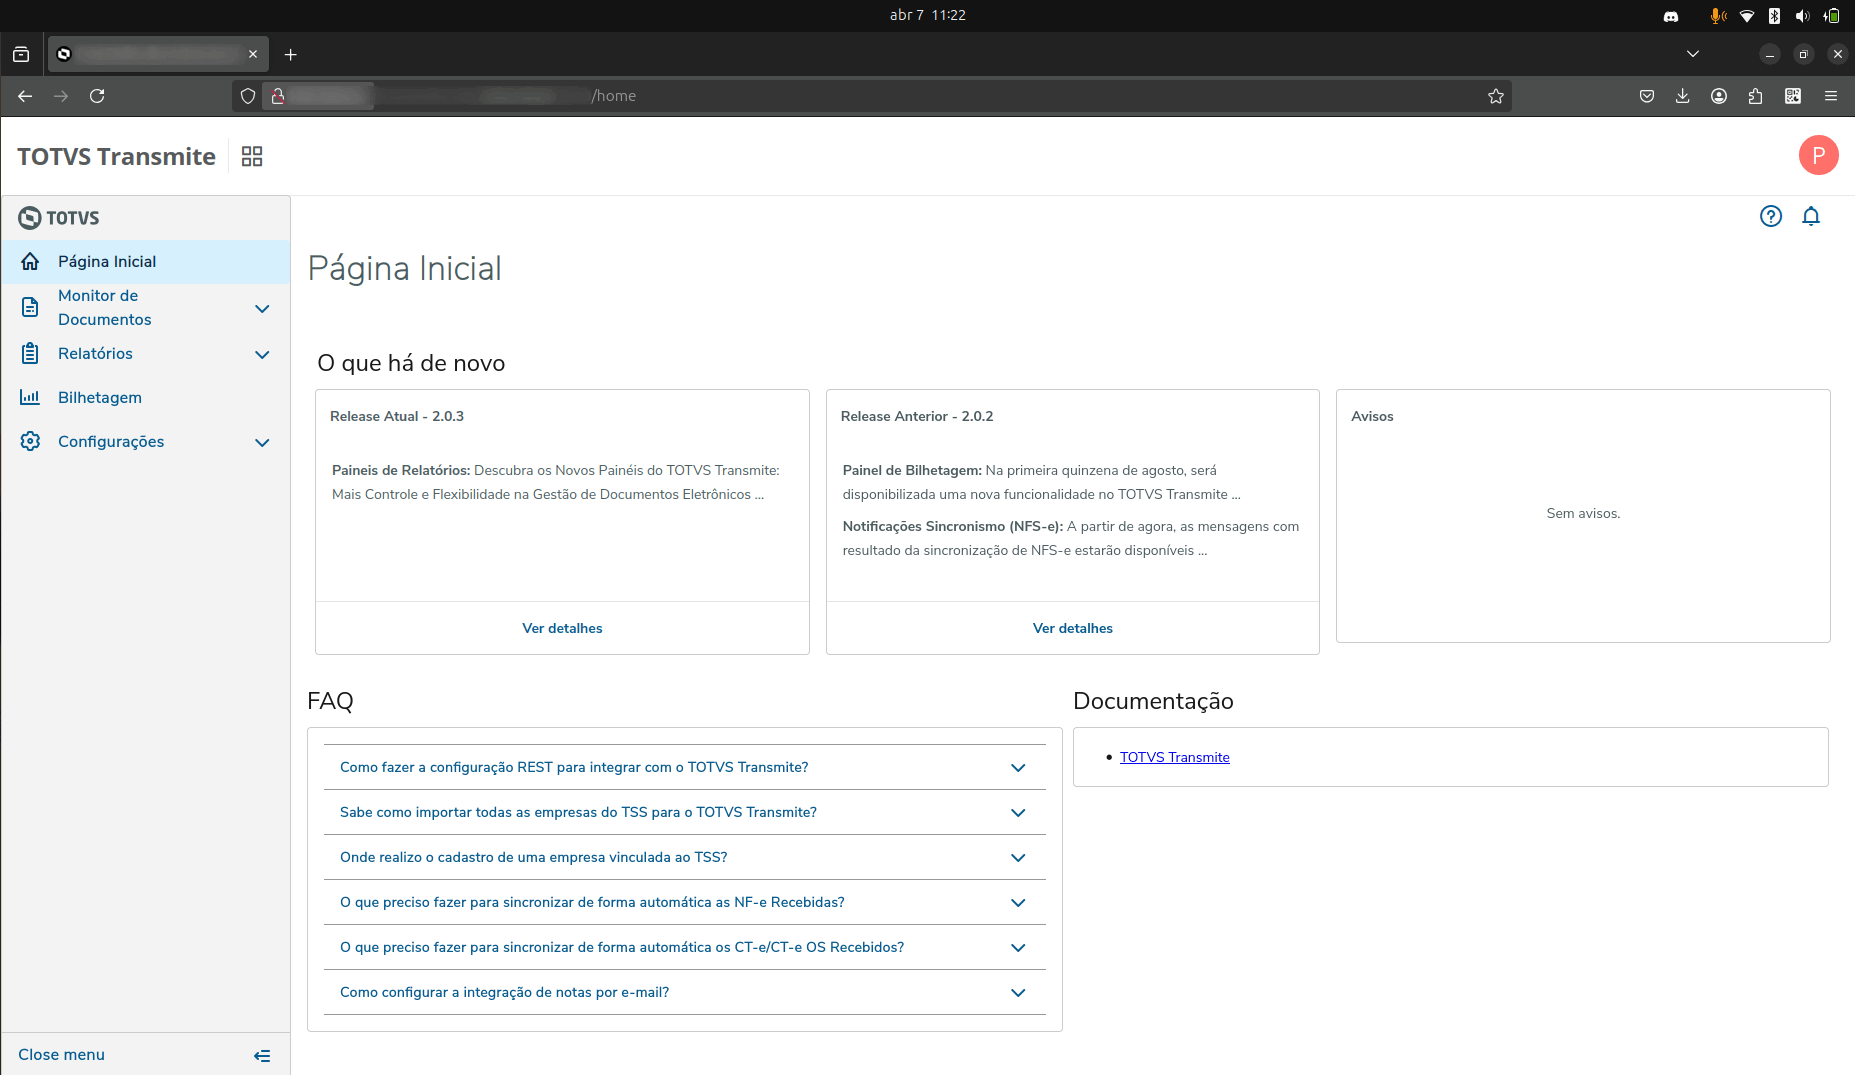Open the browser extensions icon

tap(1755, 96)
